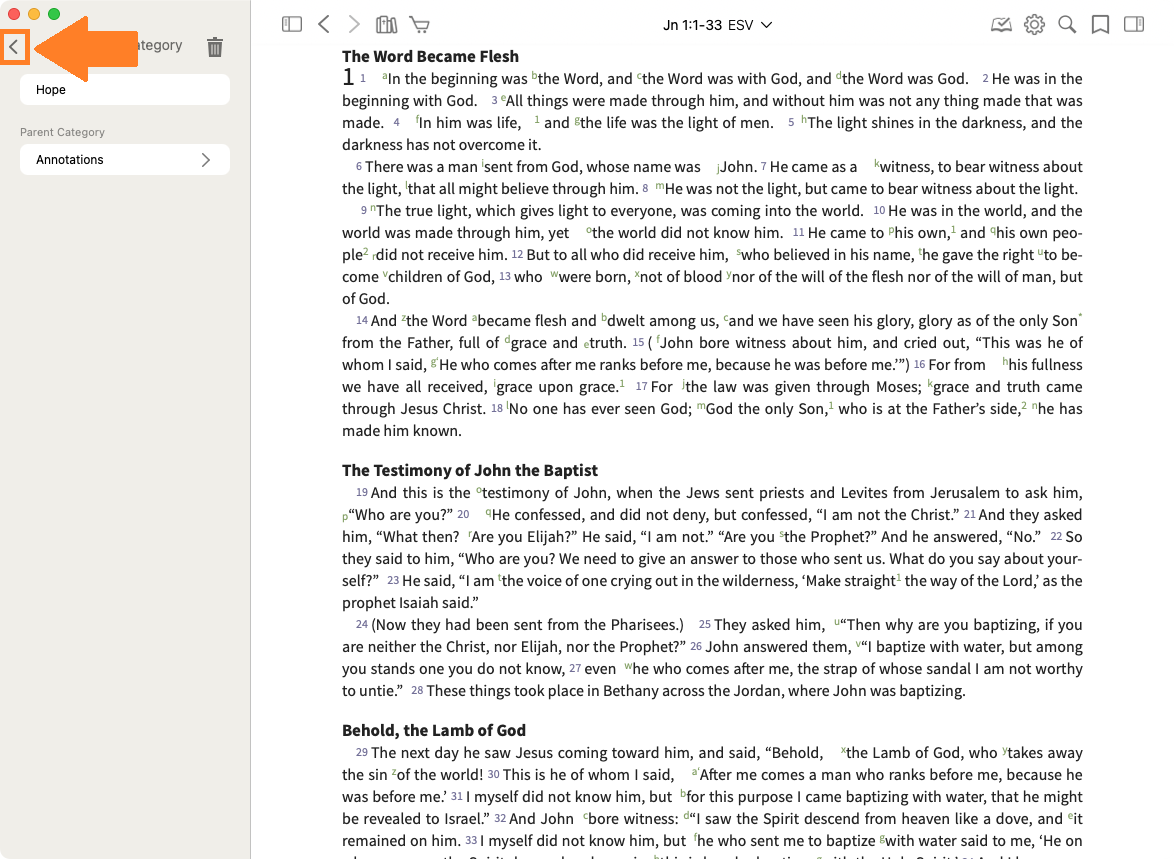Click the search magnifying glass
The width and height of the screenshot is (1174, 859).
tap(1067, 25)
